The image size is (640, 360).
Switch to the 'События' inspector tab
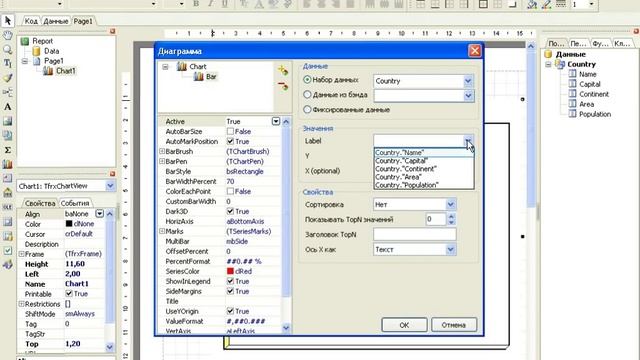pyautogui.click(x=75, y=203)
